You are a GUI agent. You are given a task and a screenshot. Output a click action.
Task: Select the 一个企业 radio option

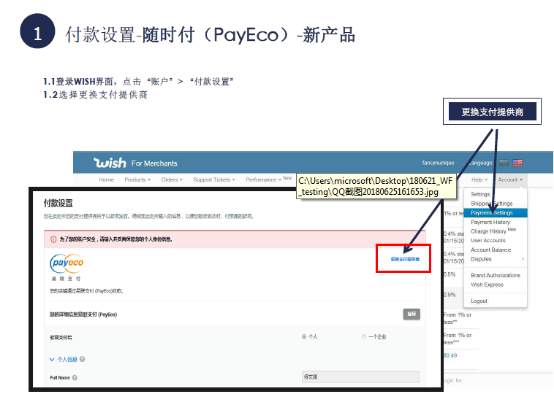click(x=364, y=337)
